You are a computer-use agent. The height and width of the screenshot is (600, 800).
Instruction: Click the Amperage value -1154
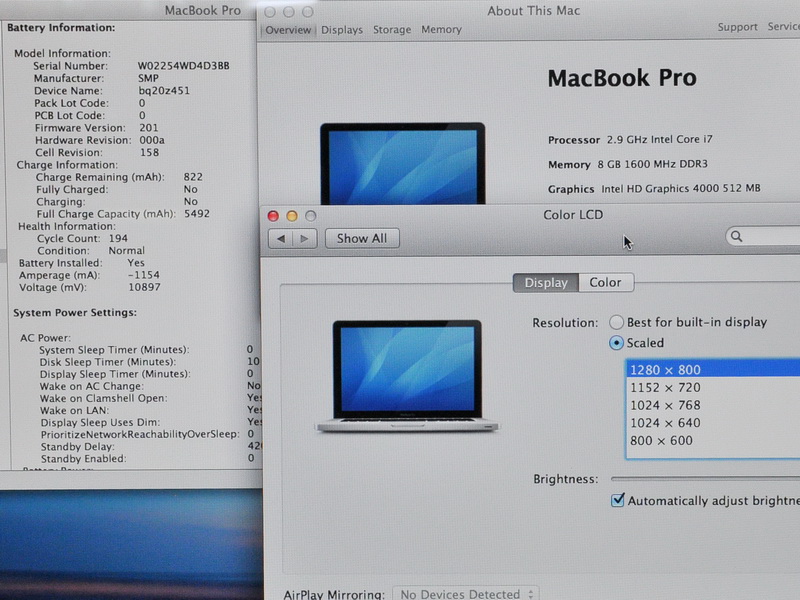coord(143,275)
